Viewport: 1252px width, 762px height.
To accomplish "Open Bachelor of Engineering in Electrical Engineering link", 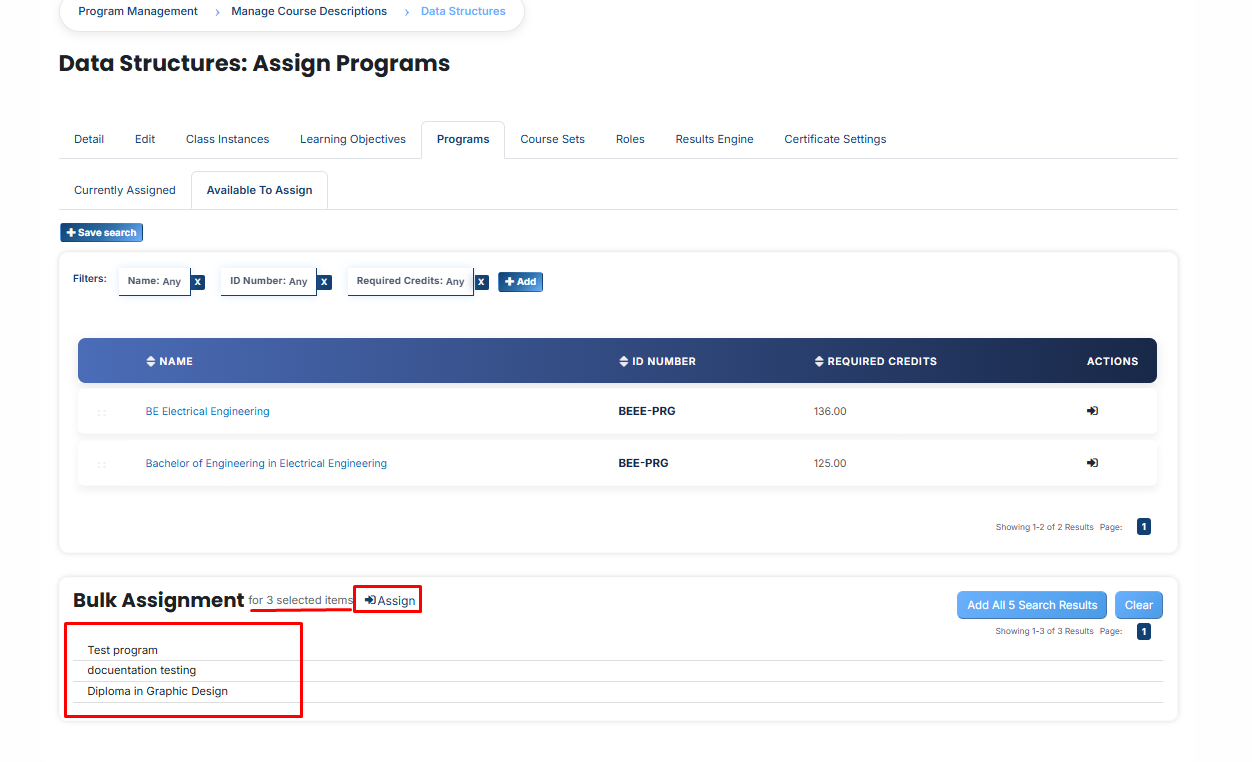I will point(266,463).
